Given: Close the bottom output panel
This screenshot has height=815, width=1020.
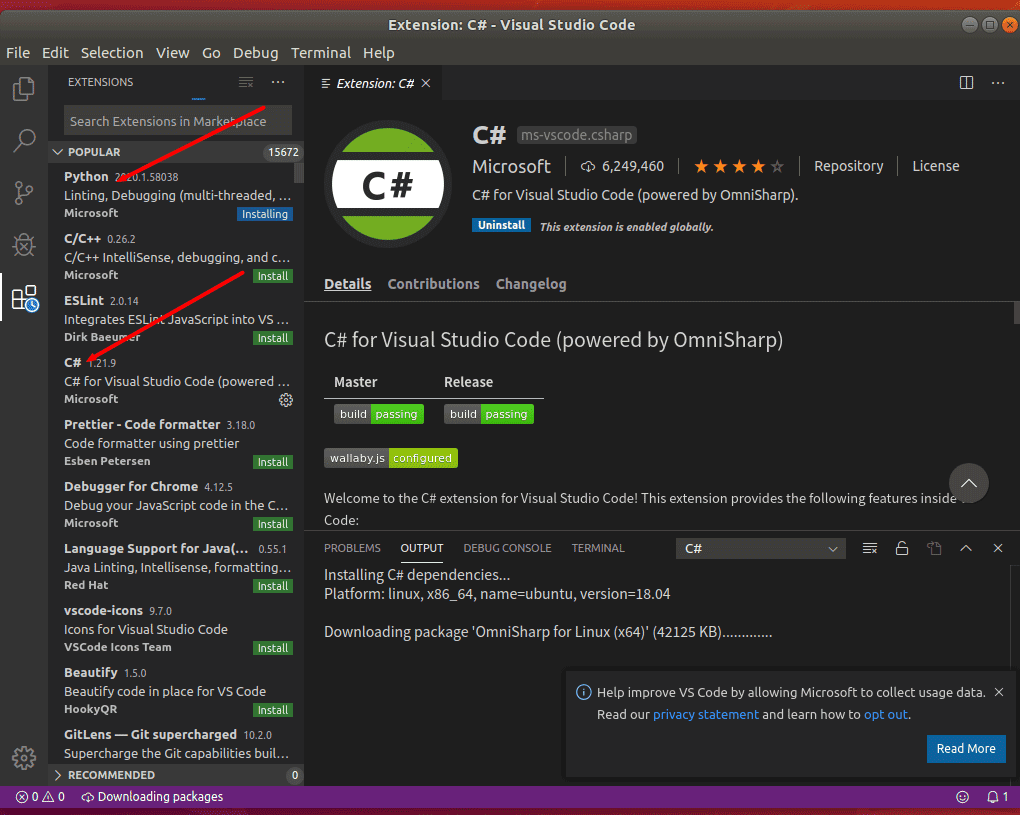Looking at the screenshot, I should tap(998, 548).
